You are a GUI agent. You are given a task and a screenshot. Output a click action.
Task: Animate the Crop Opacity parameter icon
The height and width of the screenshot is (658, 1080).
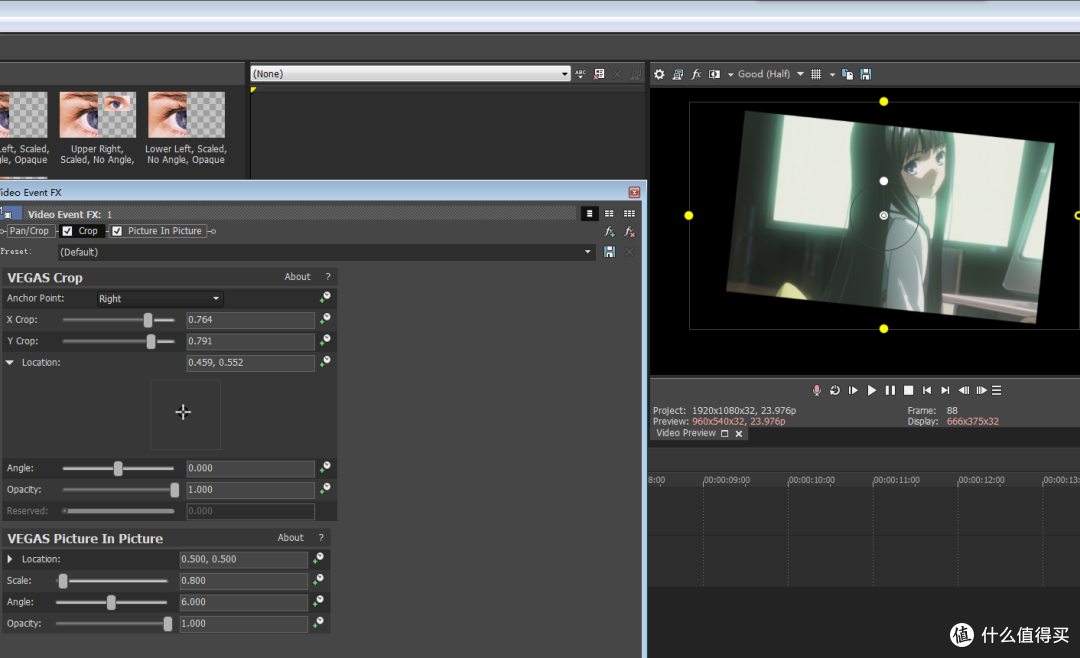coord(325,489)
